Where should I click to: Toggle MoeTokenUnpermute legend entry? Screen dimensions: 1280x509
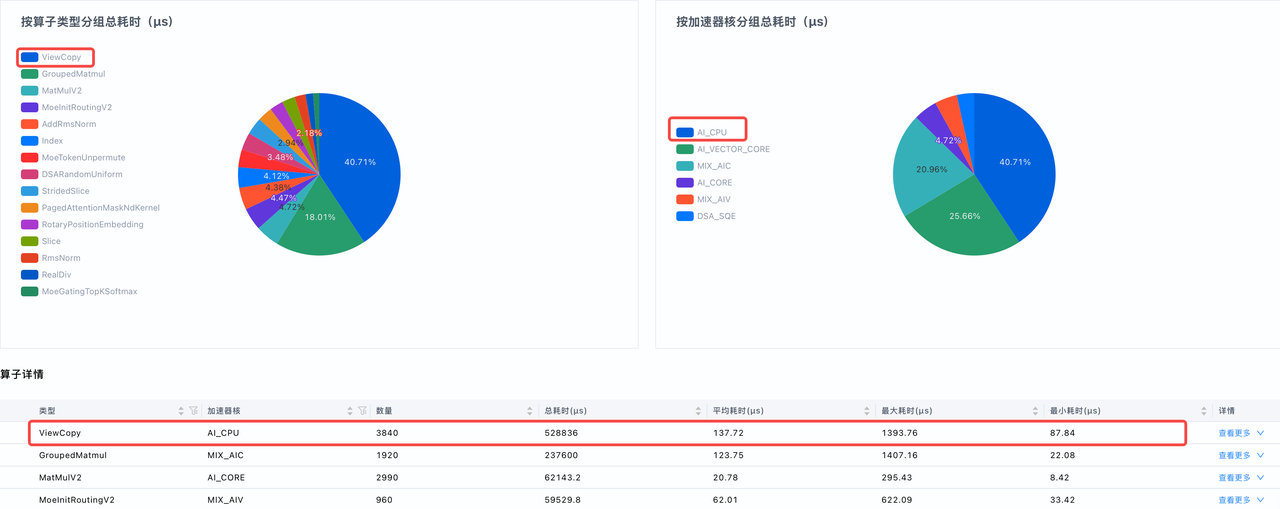73,158
